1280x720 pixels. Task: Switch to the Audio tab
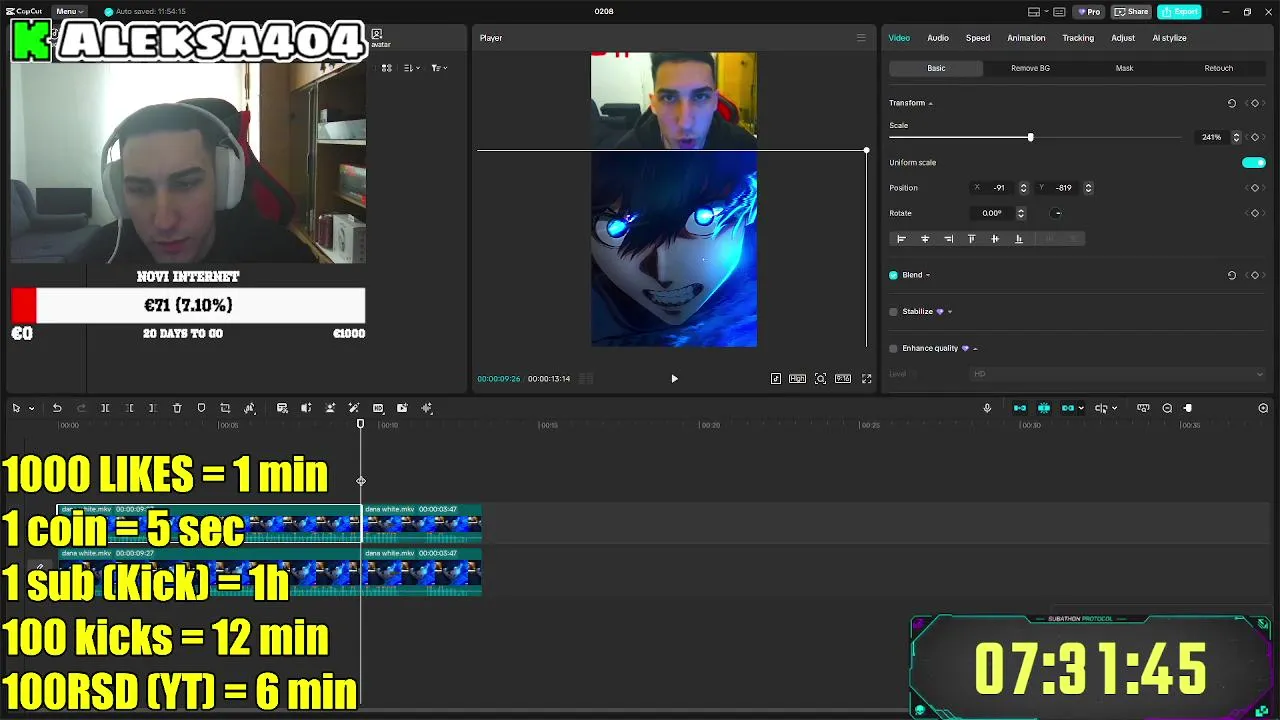click(938, 38)
